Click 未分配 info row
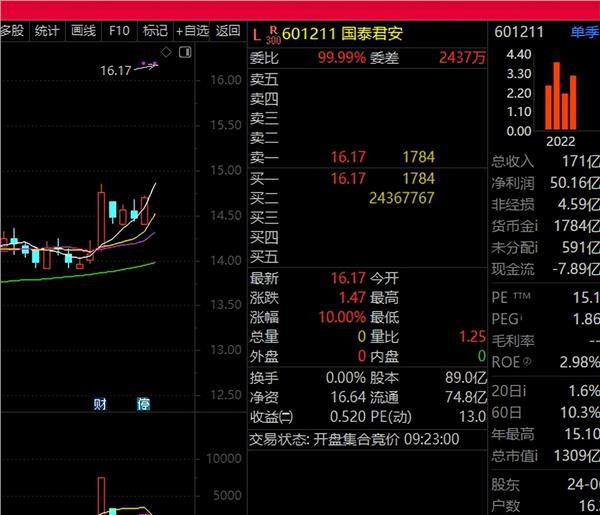 545,248
